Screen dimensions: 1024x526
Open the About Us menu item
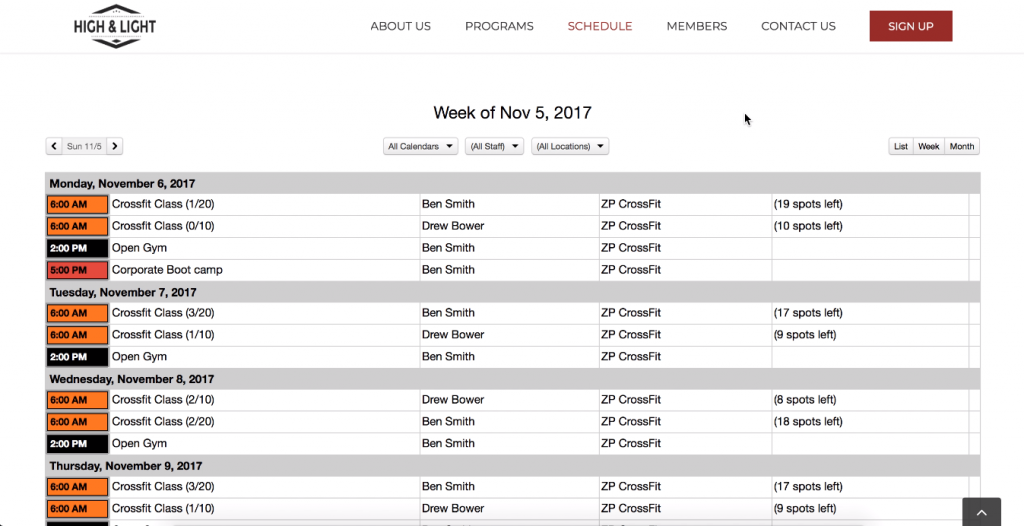(400, 26)
